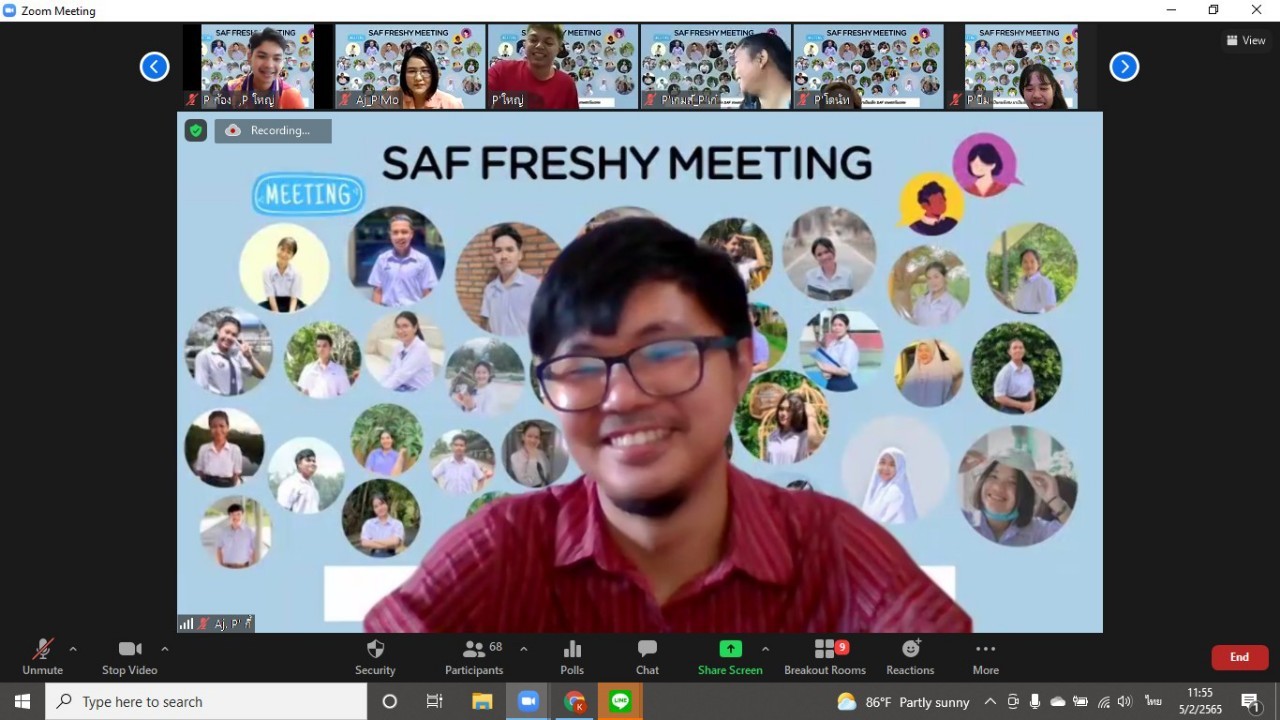Open the Security shield options
The width and height of the screenshot is (1280, 720).
375,656
